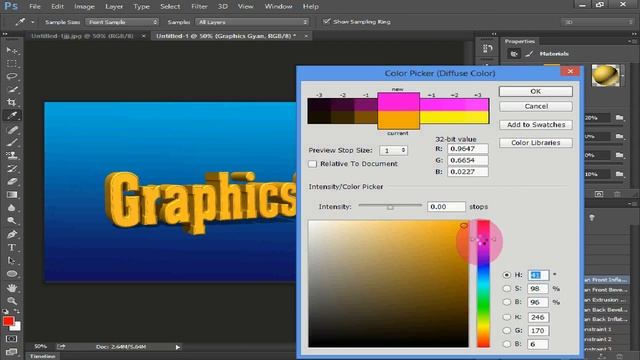Click the vertical hue spectrum strip

coord(483,284)
